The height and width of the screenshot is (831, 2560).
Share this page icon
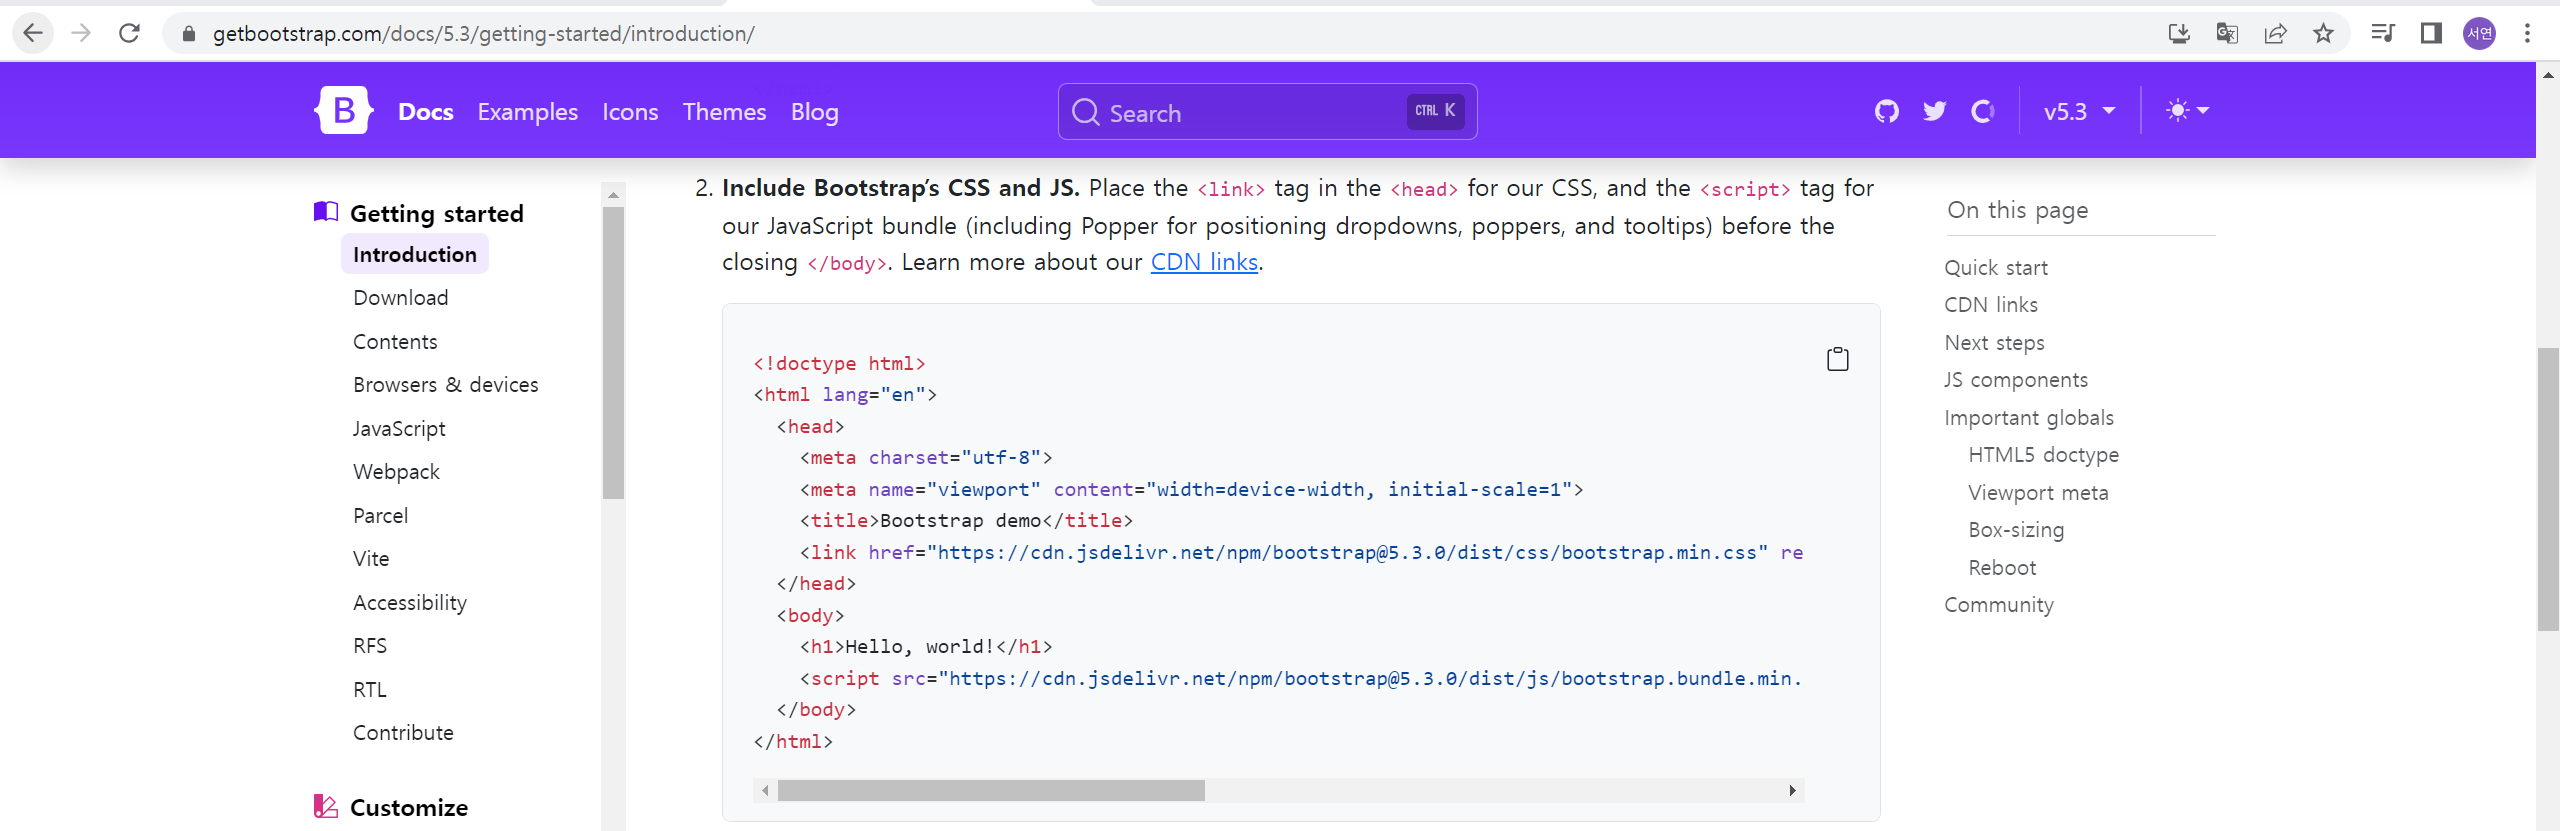pyautogui.click(x=2275, y=34)
